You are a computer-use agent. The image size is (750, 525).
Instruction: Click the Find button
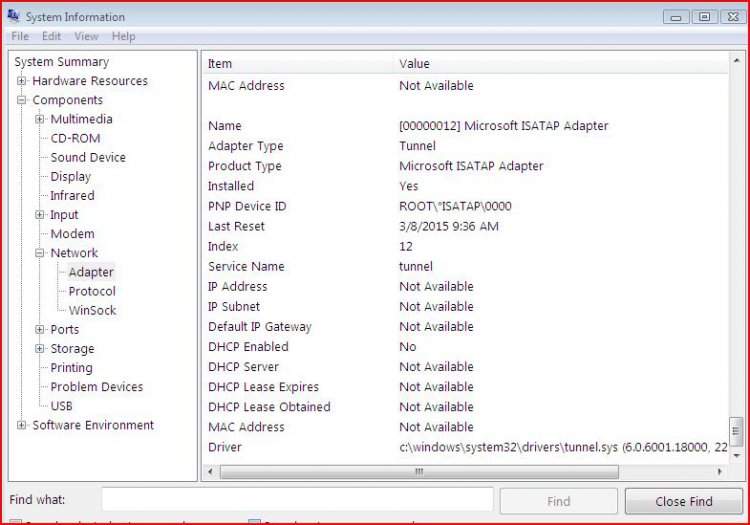(559, 501)
